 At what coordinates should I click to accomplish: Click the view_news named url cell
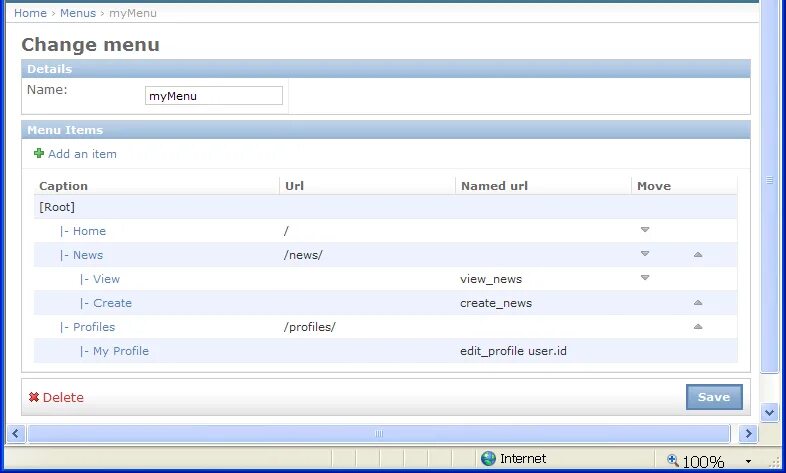491,279
